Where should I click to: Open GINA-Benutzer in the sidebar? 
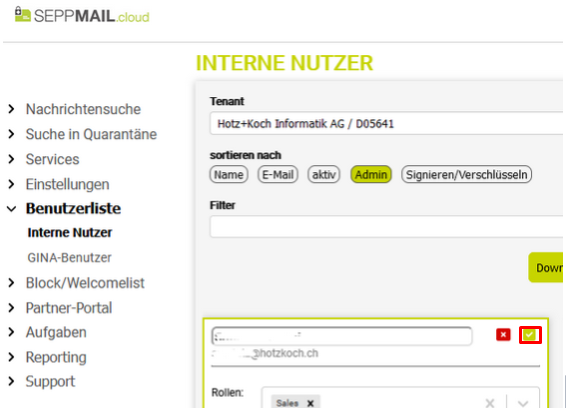[x=70, y=258]
